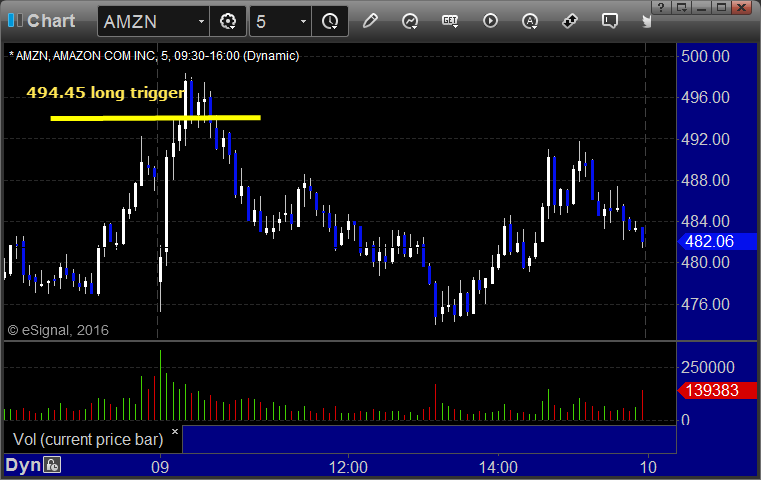
Task: Open the symbol settings gear menu
Action: [x=228, y=21]
